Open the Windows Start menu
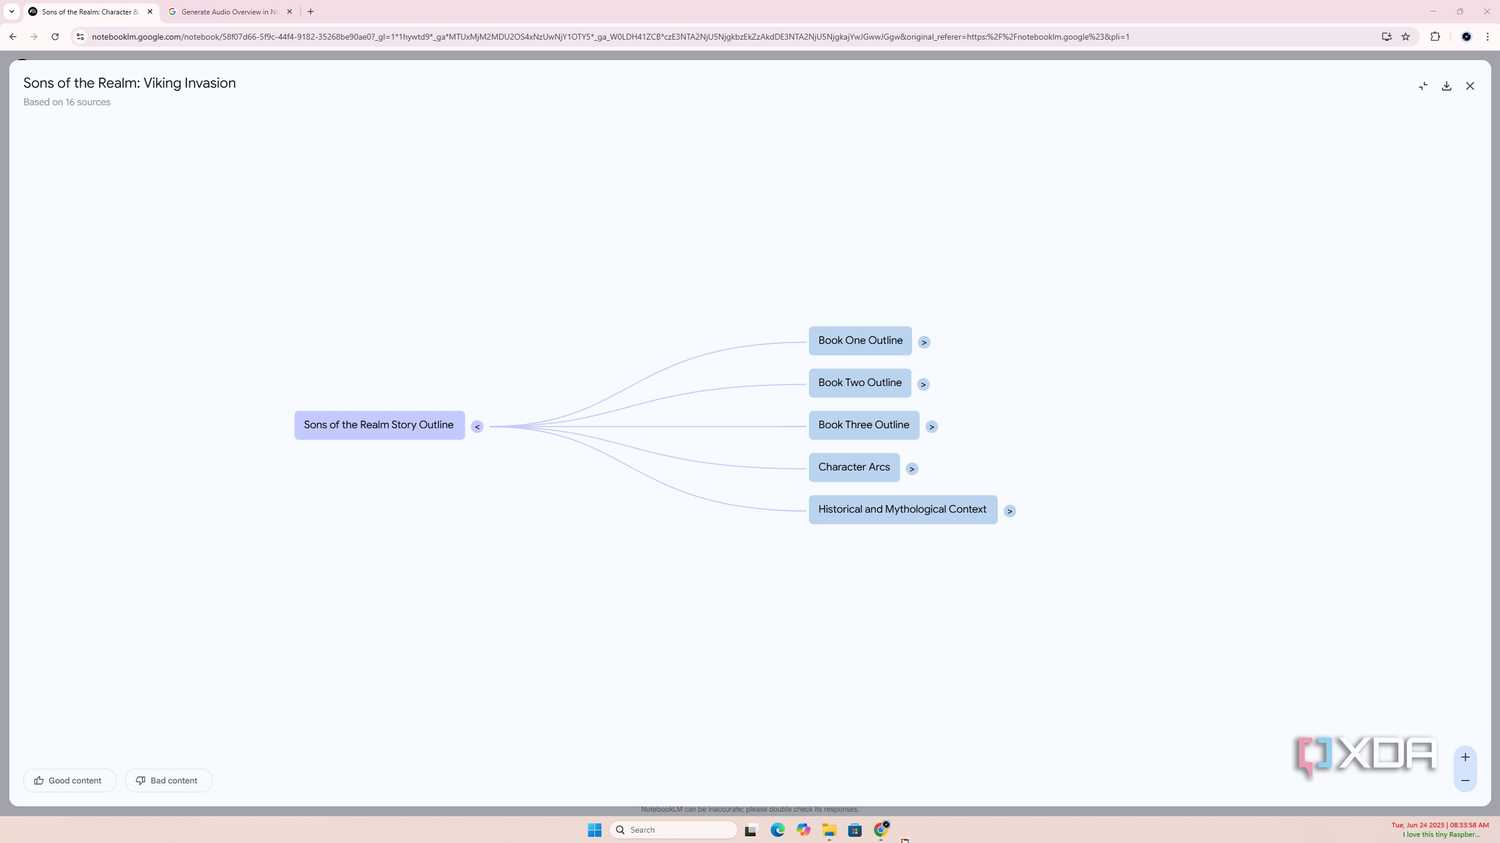Viewport: 1500px width, 843px height. 594,830
